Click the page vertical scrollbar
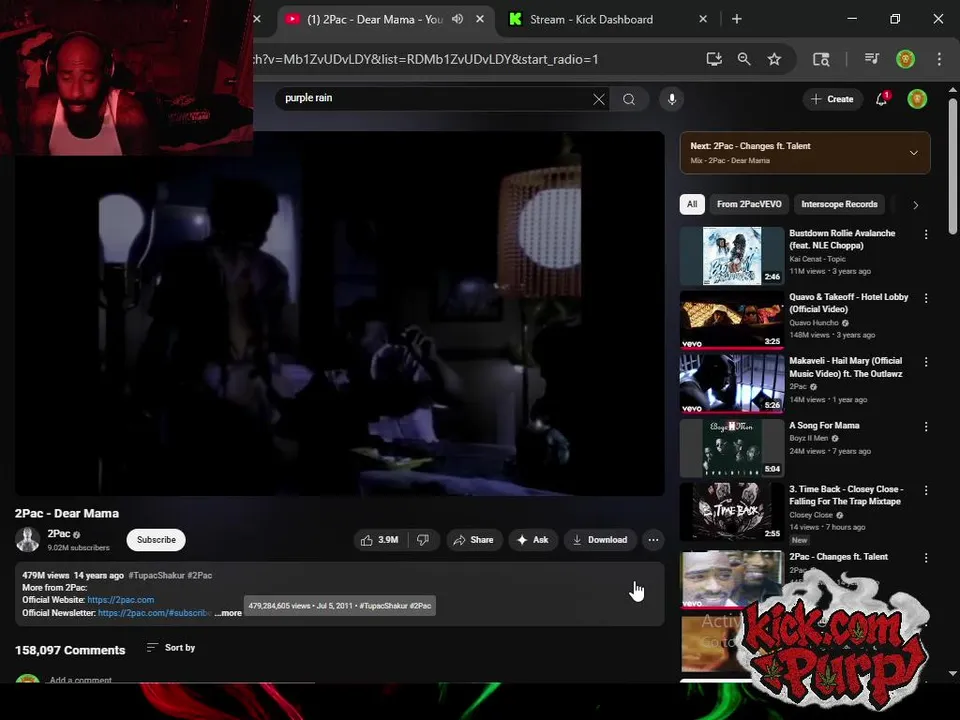 coord(953,165)
